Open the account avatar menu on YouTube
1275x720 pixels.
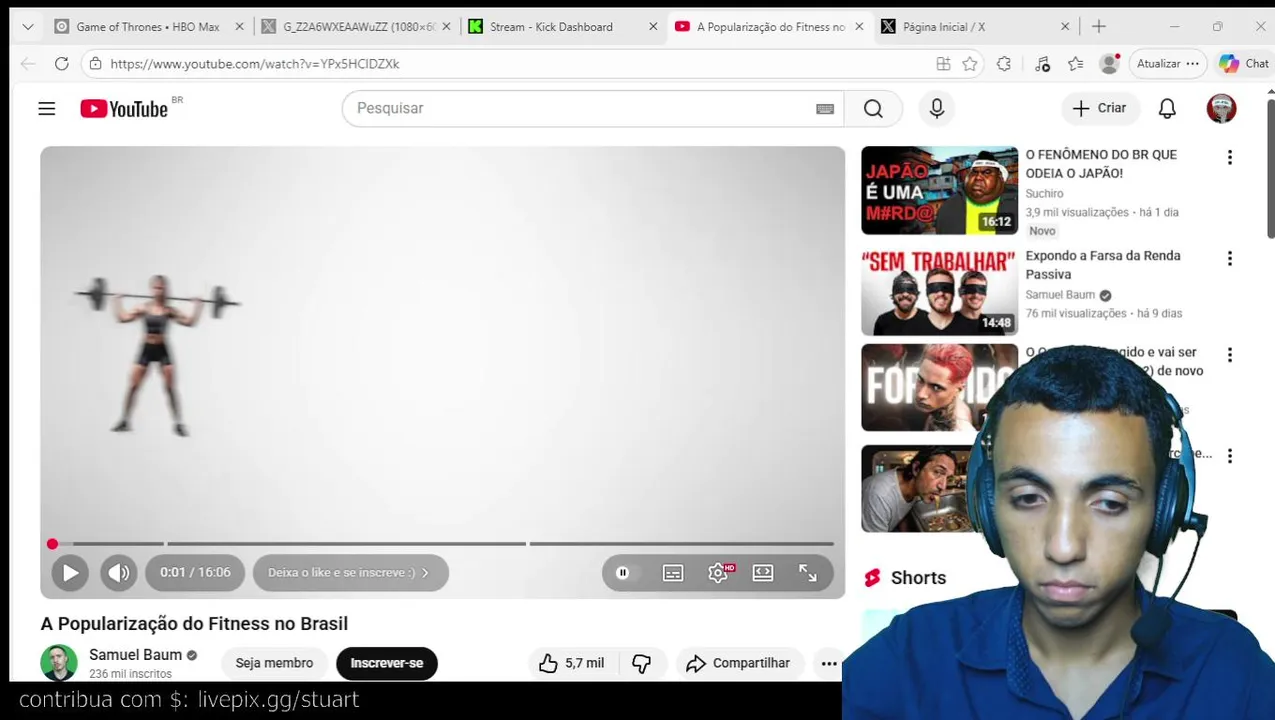(x=1221, y=108)
